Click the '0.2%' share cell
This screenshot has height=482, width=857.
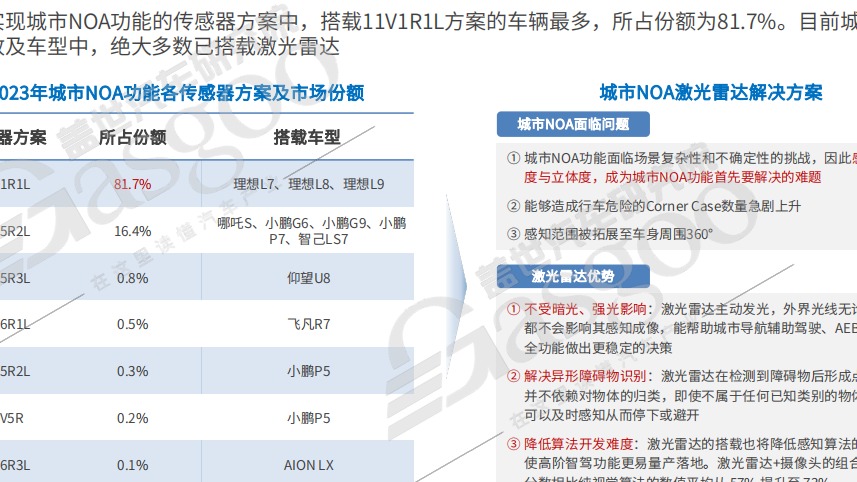pos(132,418)
